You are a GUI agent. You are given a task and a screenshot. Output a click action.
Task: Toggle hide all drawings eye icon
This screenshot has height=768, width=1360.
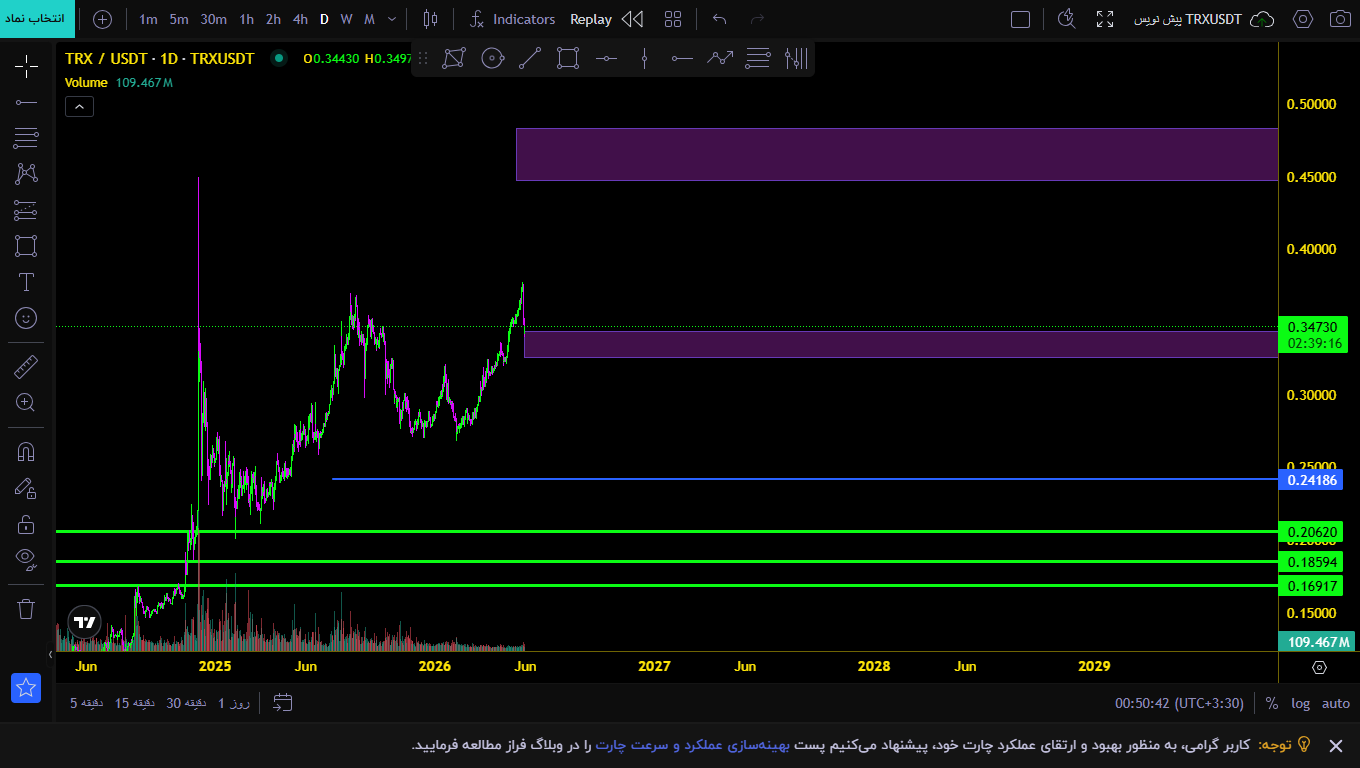pos(26,558)
